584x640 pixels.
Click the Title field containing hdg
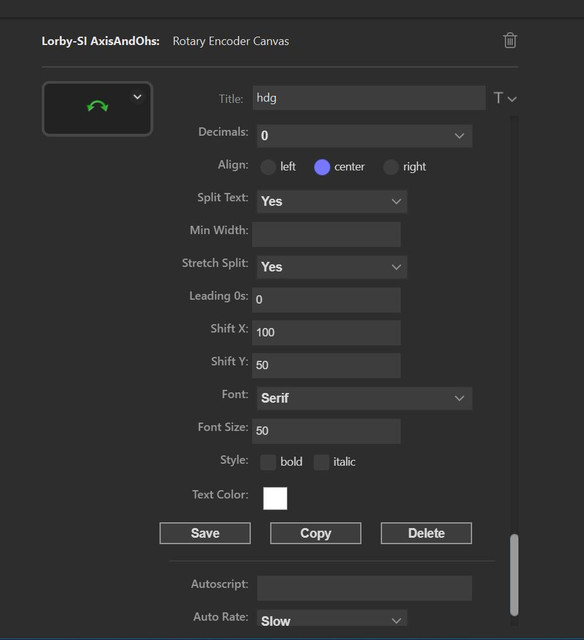(x=369, y=98)
